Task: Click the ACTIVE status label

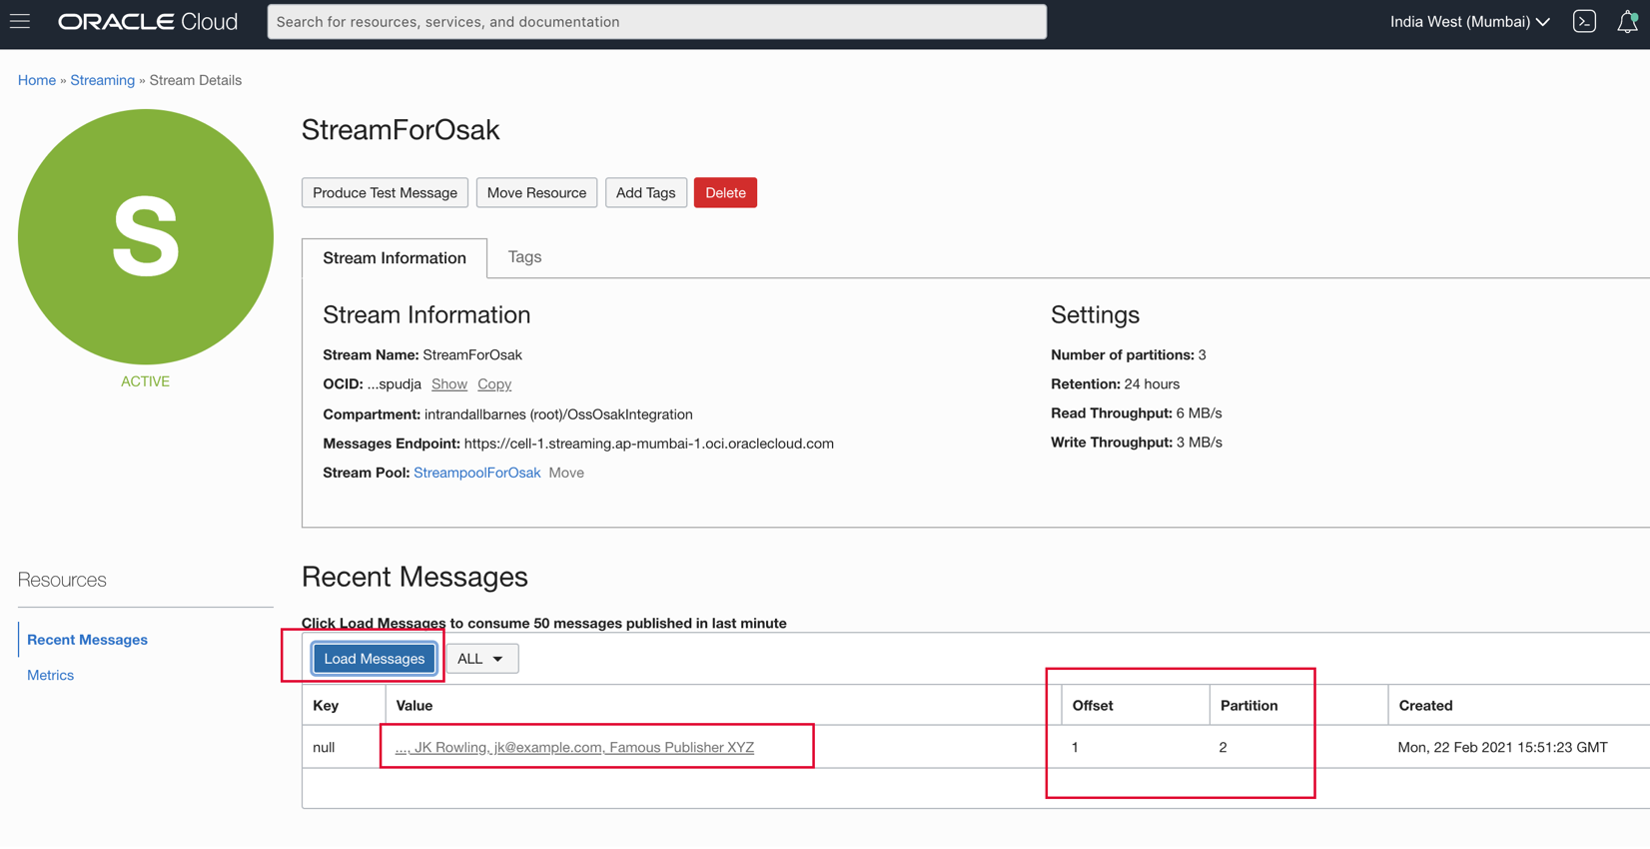Action: tap(145, 381)
